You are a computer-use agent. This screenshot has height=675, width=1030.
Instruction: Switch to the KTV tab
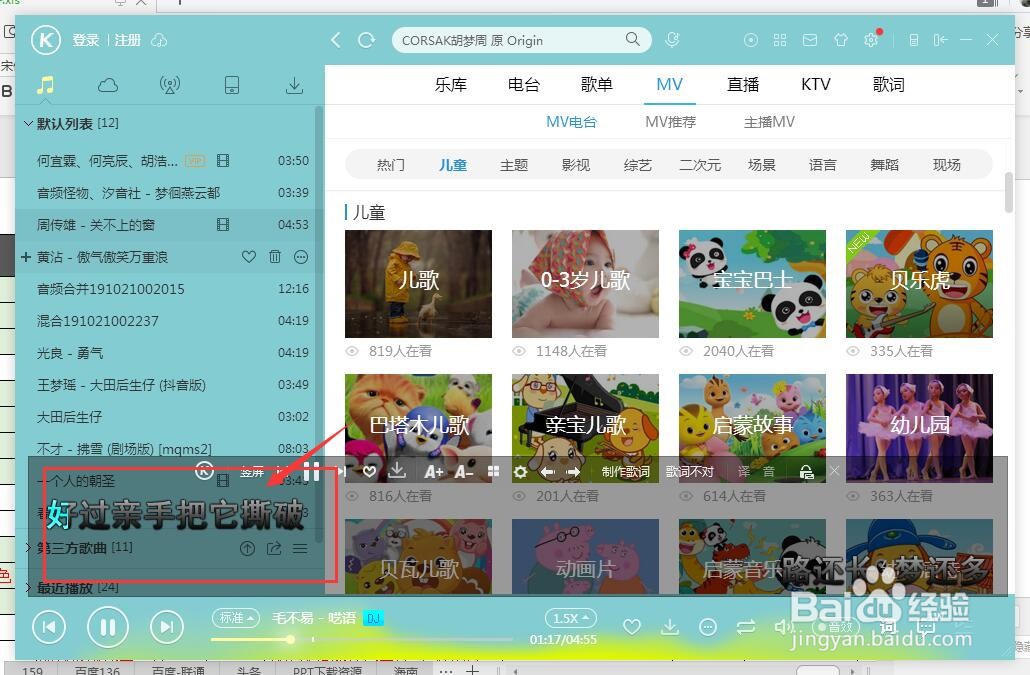(815, 84)
